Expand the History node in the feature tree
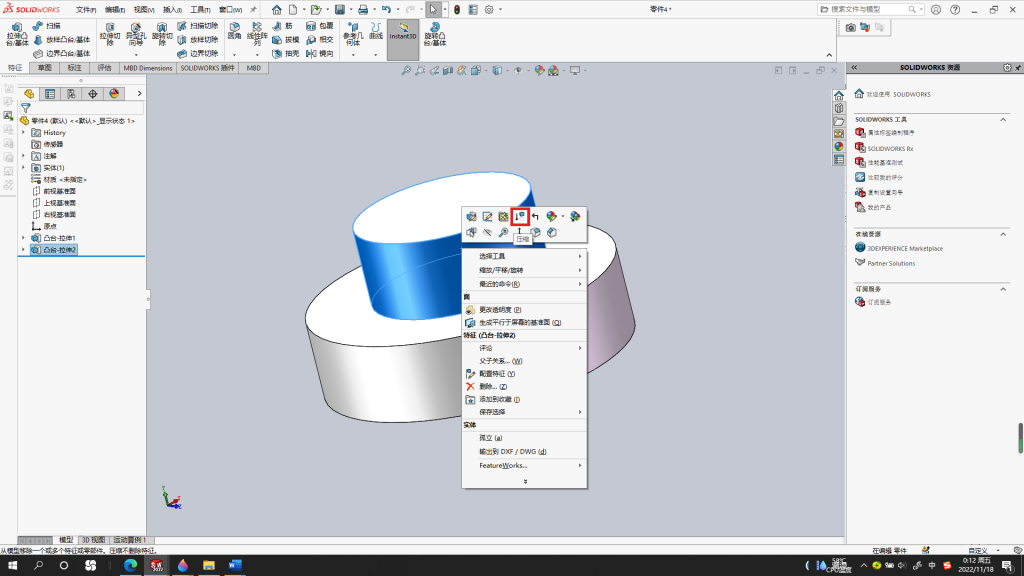Screen dimensions: 1024x576 [x=24, y=133]
